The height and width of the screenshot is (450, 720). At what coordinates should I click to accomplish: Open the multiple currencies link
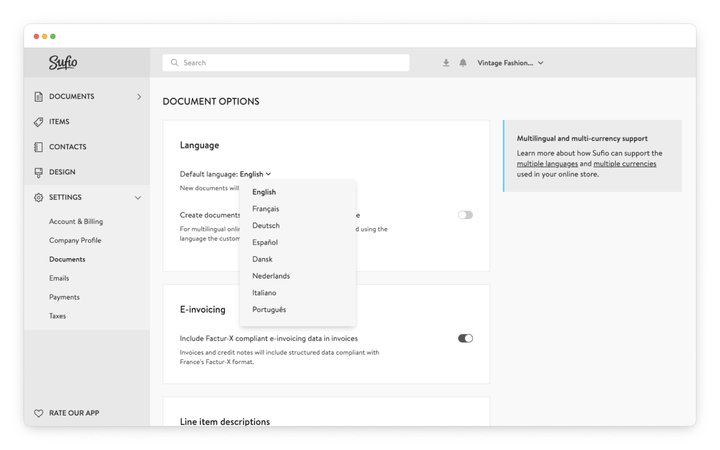point(625,164)
